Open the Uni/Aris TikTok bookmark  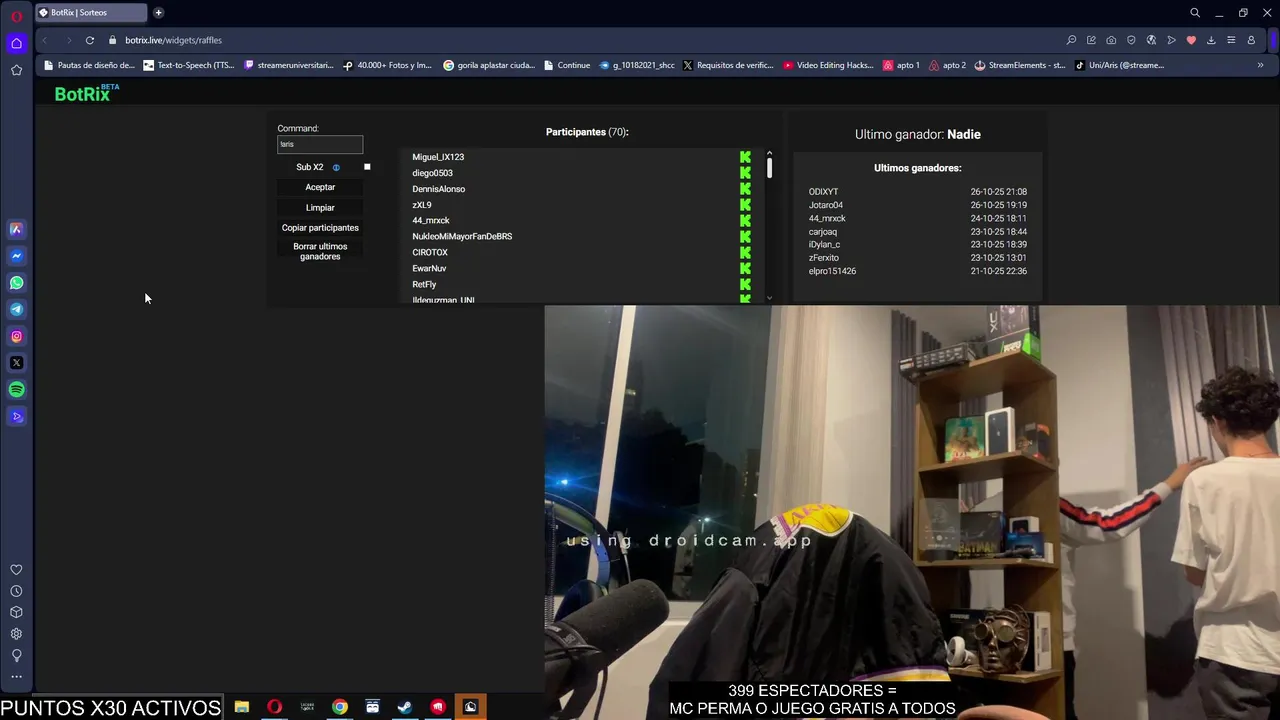coord(1119,65)
